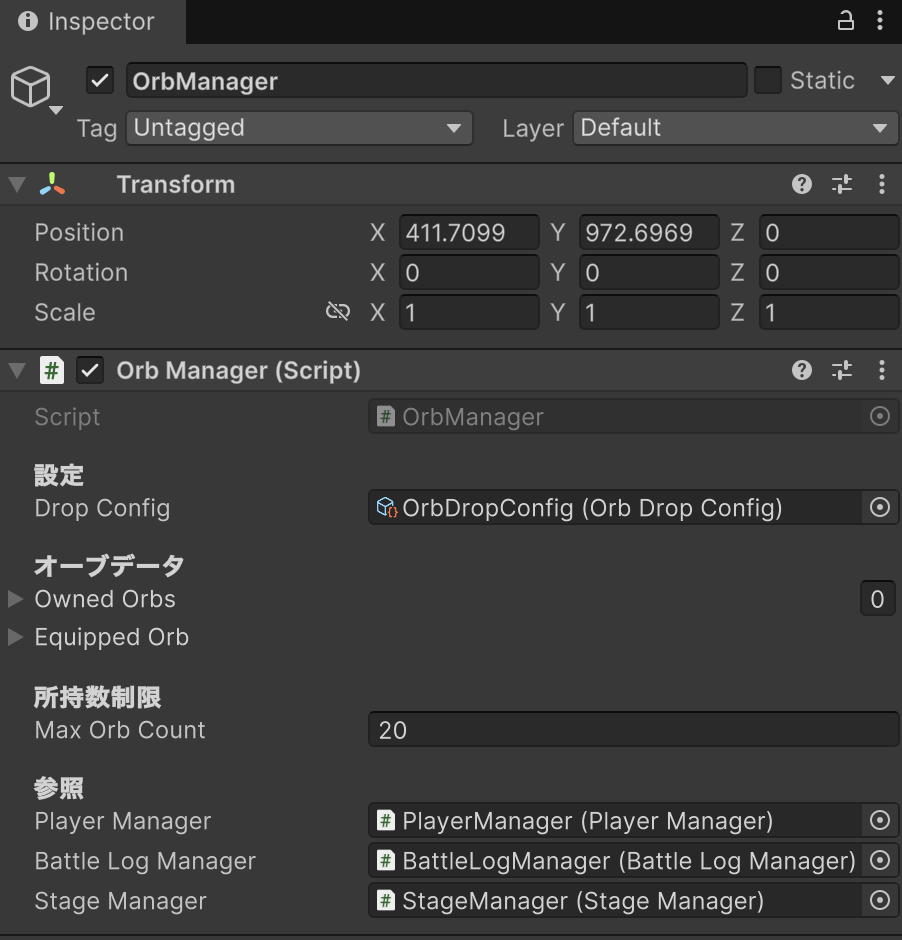Disable the OrbManager GameObject active checkbox
This screenshot has width=902, height=940.
point(100,81)
